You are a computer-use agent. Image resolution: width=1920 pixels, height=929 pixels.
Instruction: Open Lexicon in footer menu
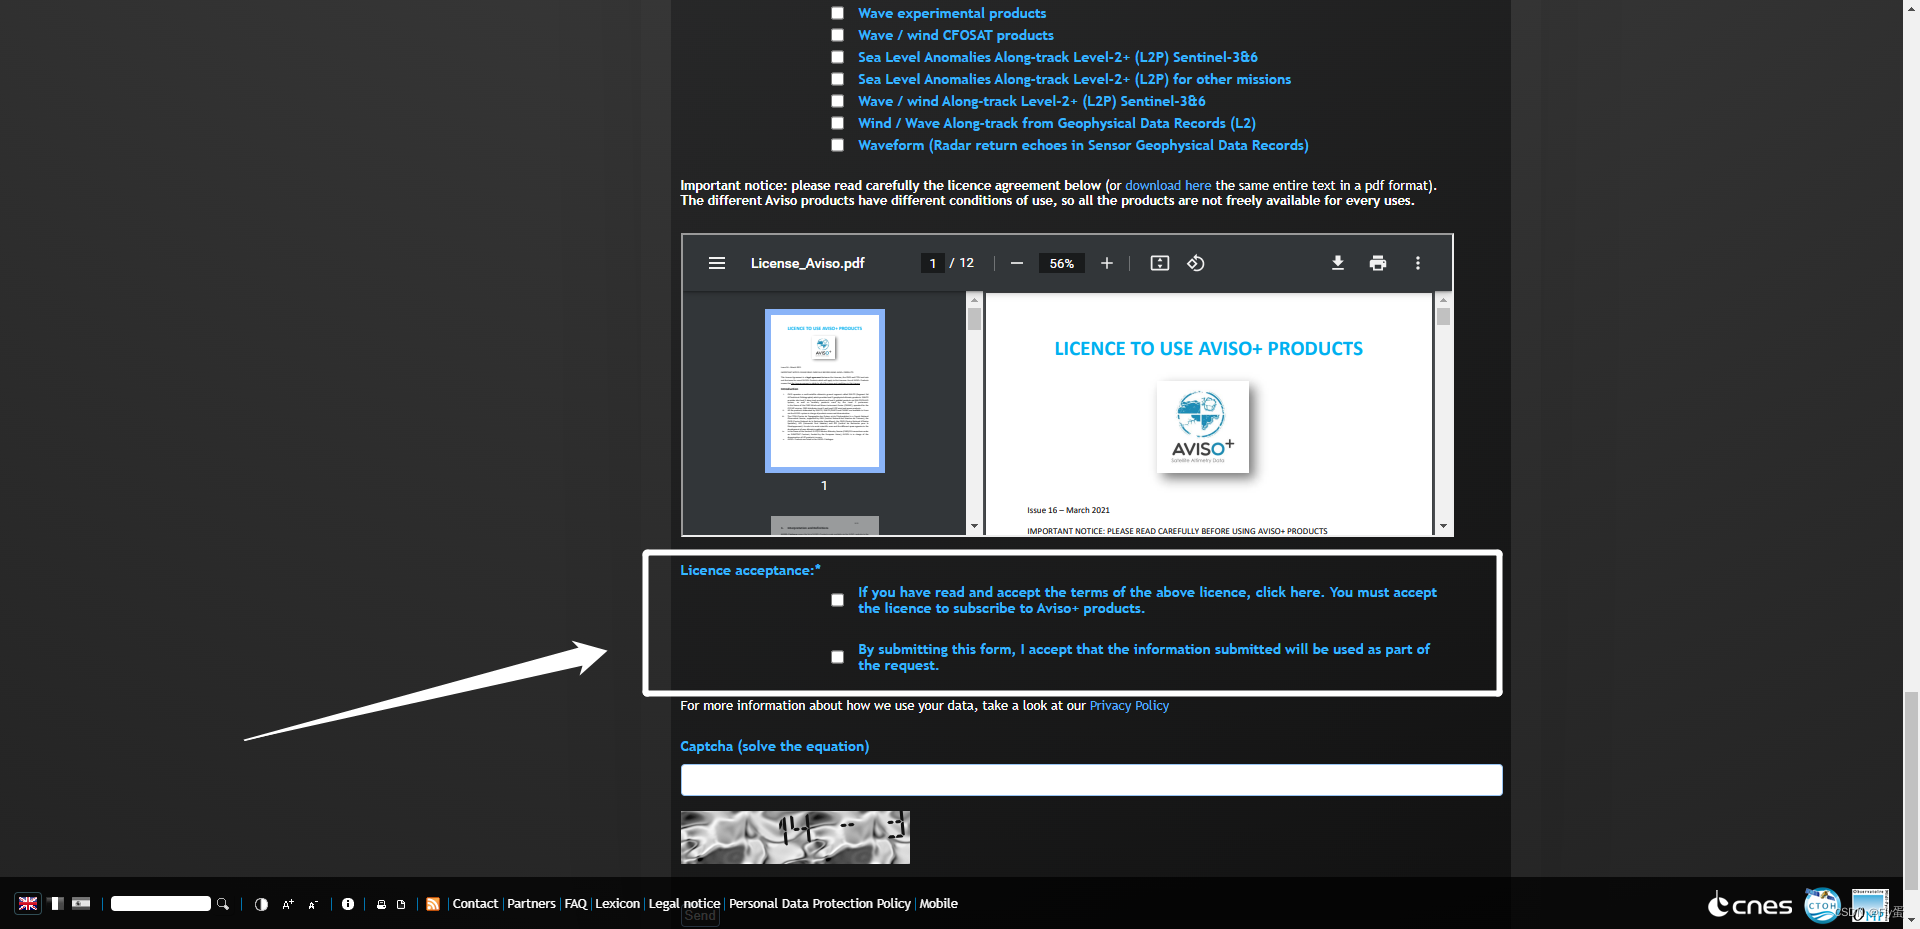617,903
